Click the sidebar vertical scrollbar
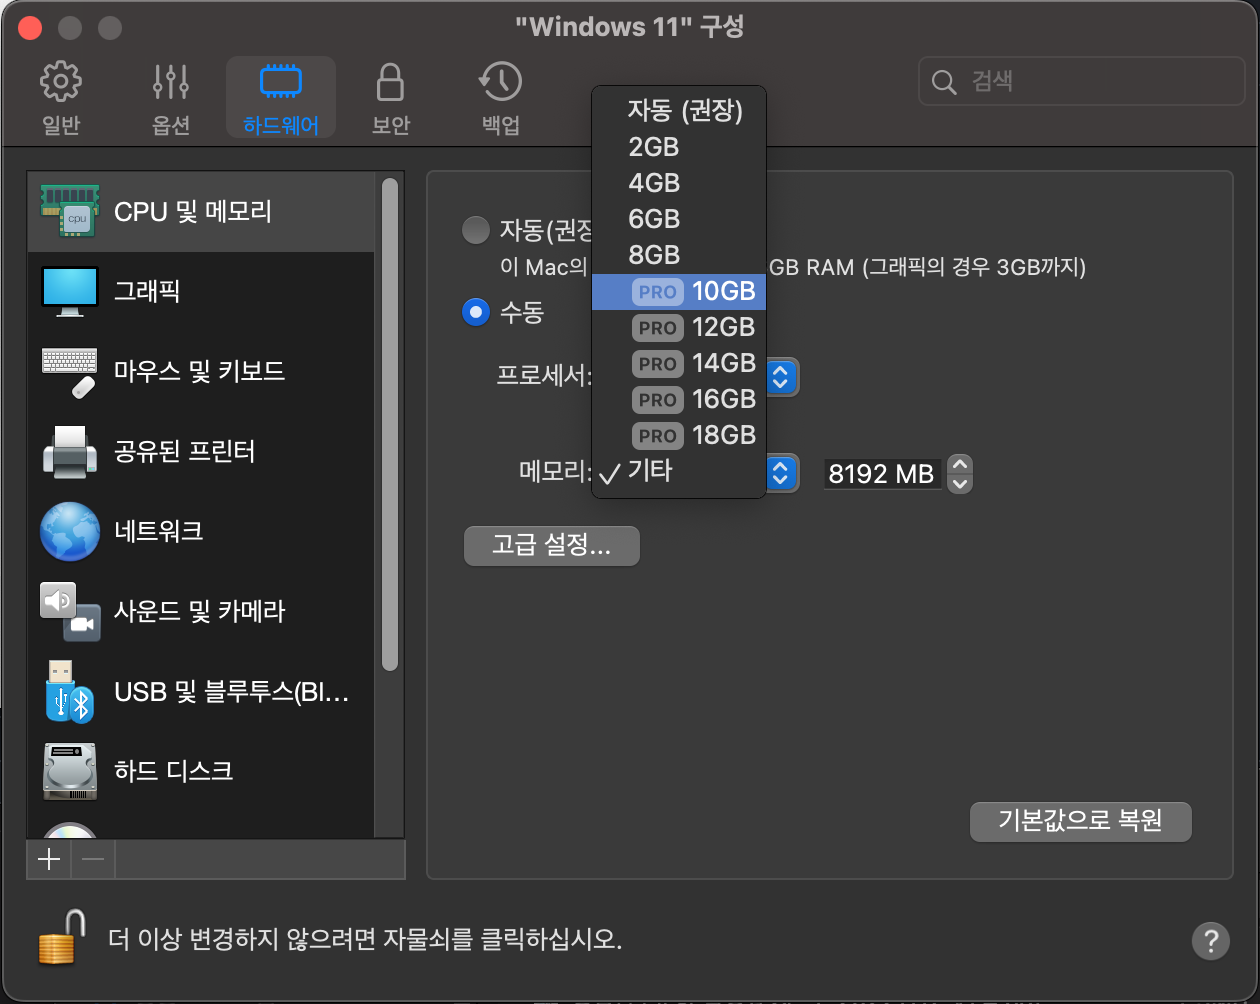1260x1004 pixels. click(390, 424)
